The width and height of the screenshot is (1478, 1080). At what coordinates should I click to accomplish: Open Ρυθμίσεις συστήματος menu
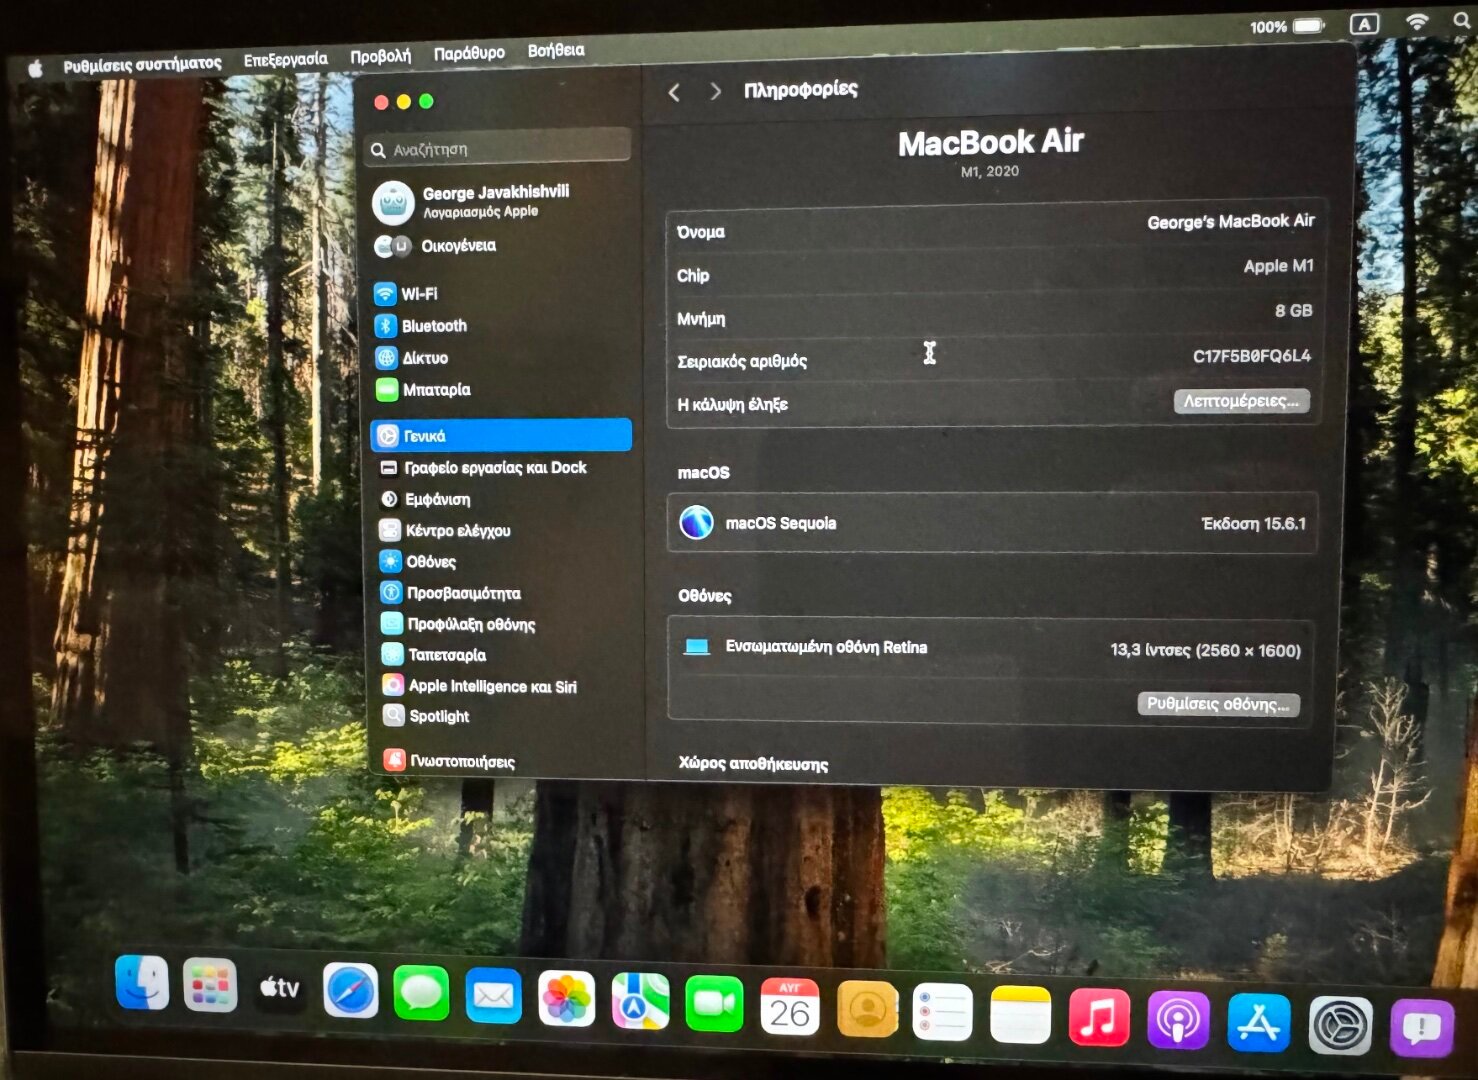coord(142,65)
